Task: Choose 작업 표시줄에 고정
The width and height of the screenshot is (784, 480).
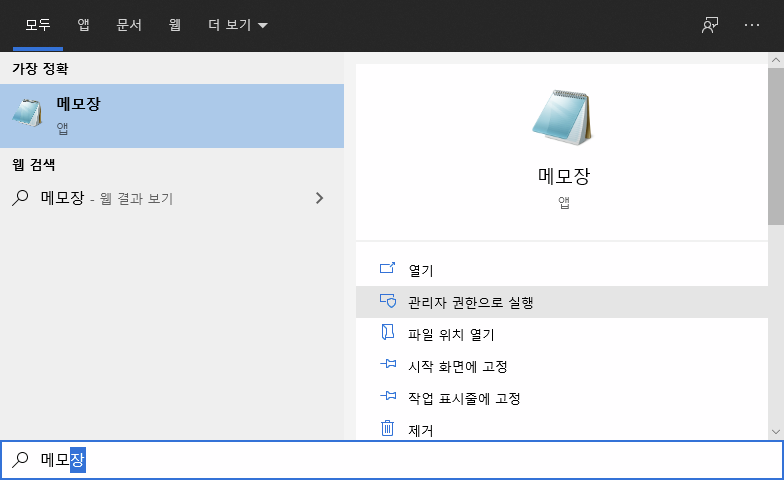Action: (562, 398)
